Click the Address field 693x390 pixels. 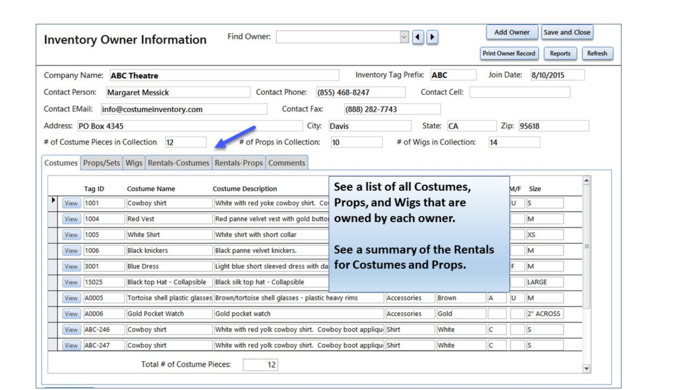tap(190, 126)
